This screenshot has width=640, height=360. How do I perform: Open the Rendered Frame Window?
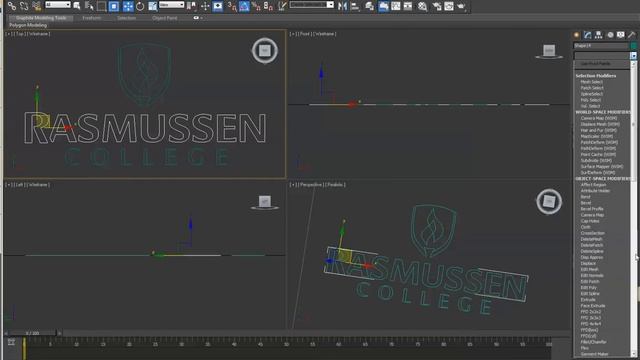point(449,6)
